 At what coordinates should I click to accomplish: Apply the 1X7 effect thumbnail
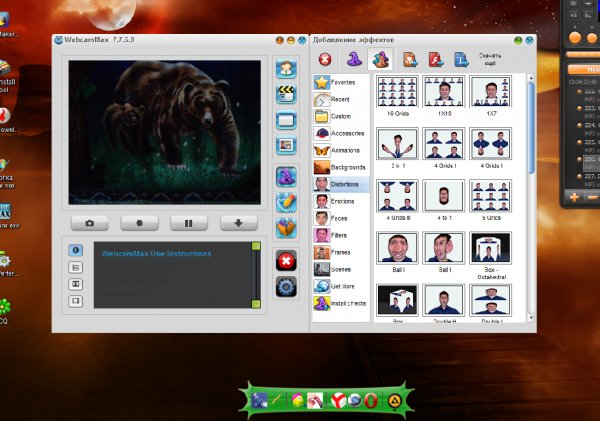tap(491, 92)
